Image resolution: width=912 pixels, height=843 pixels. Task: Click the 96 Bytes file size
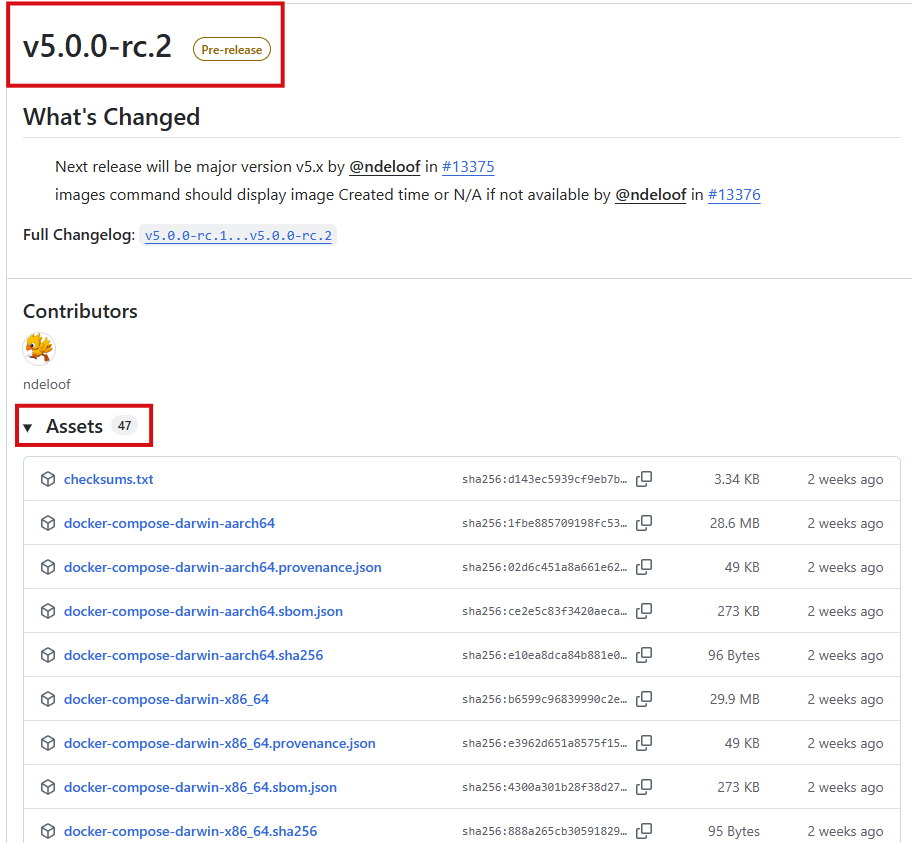pyautogui.click(x=734, y=655)
